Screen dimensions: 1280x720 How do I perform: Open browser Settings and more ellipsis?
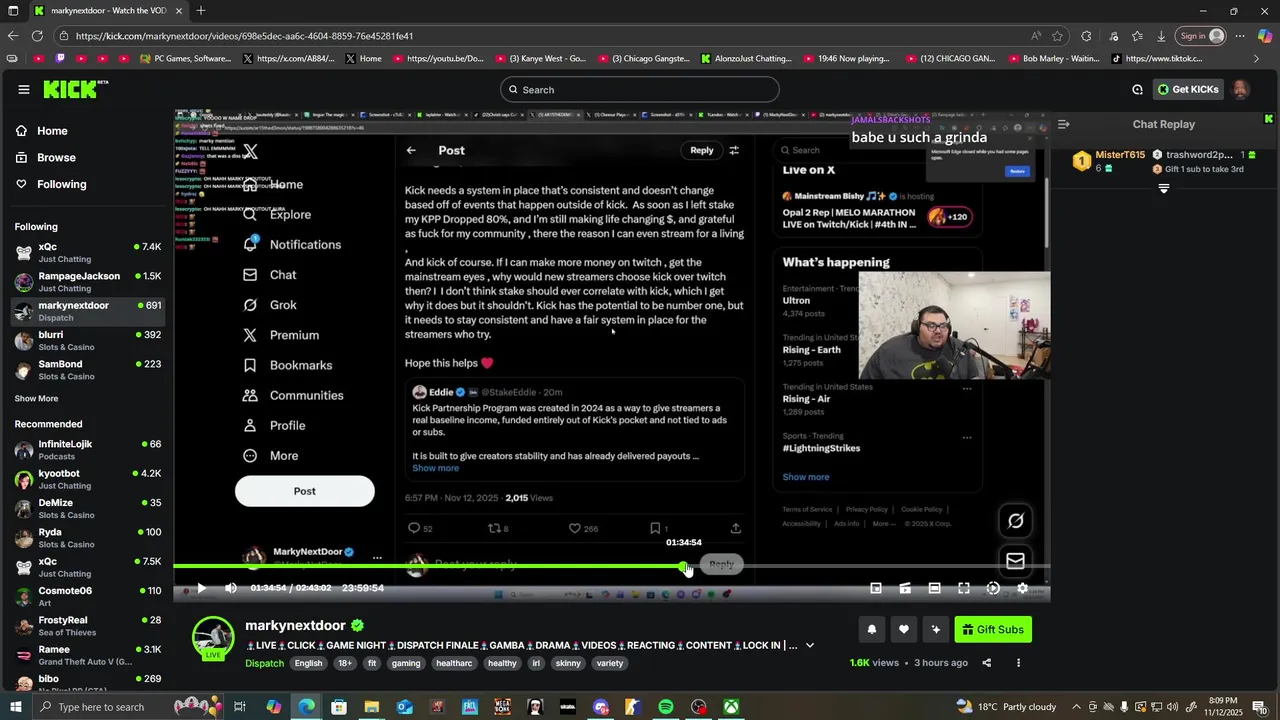pos(1240,36)
